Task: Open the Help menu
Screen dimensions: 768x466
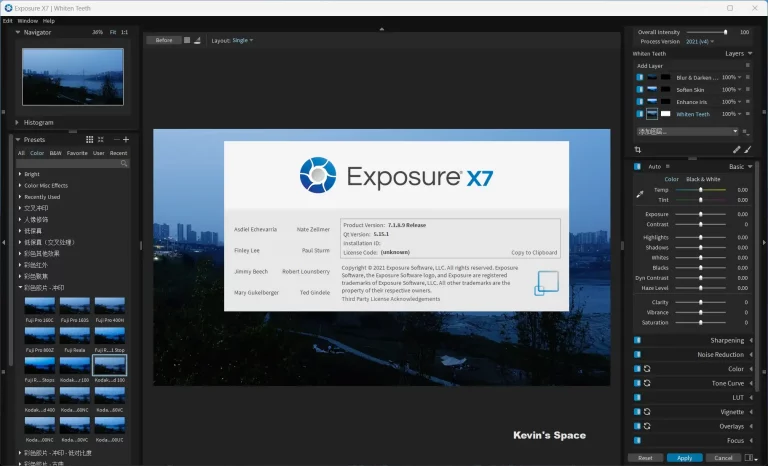Action: pyautogui.click(x=48, y=21)
